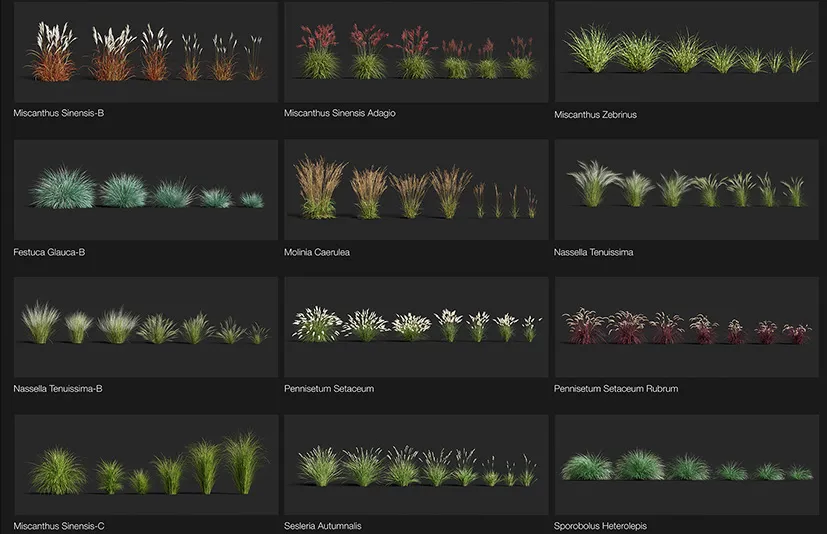Open the thumbnail above the Nassella Tenuissima label
827x534 pixels.
(687, 190)
